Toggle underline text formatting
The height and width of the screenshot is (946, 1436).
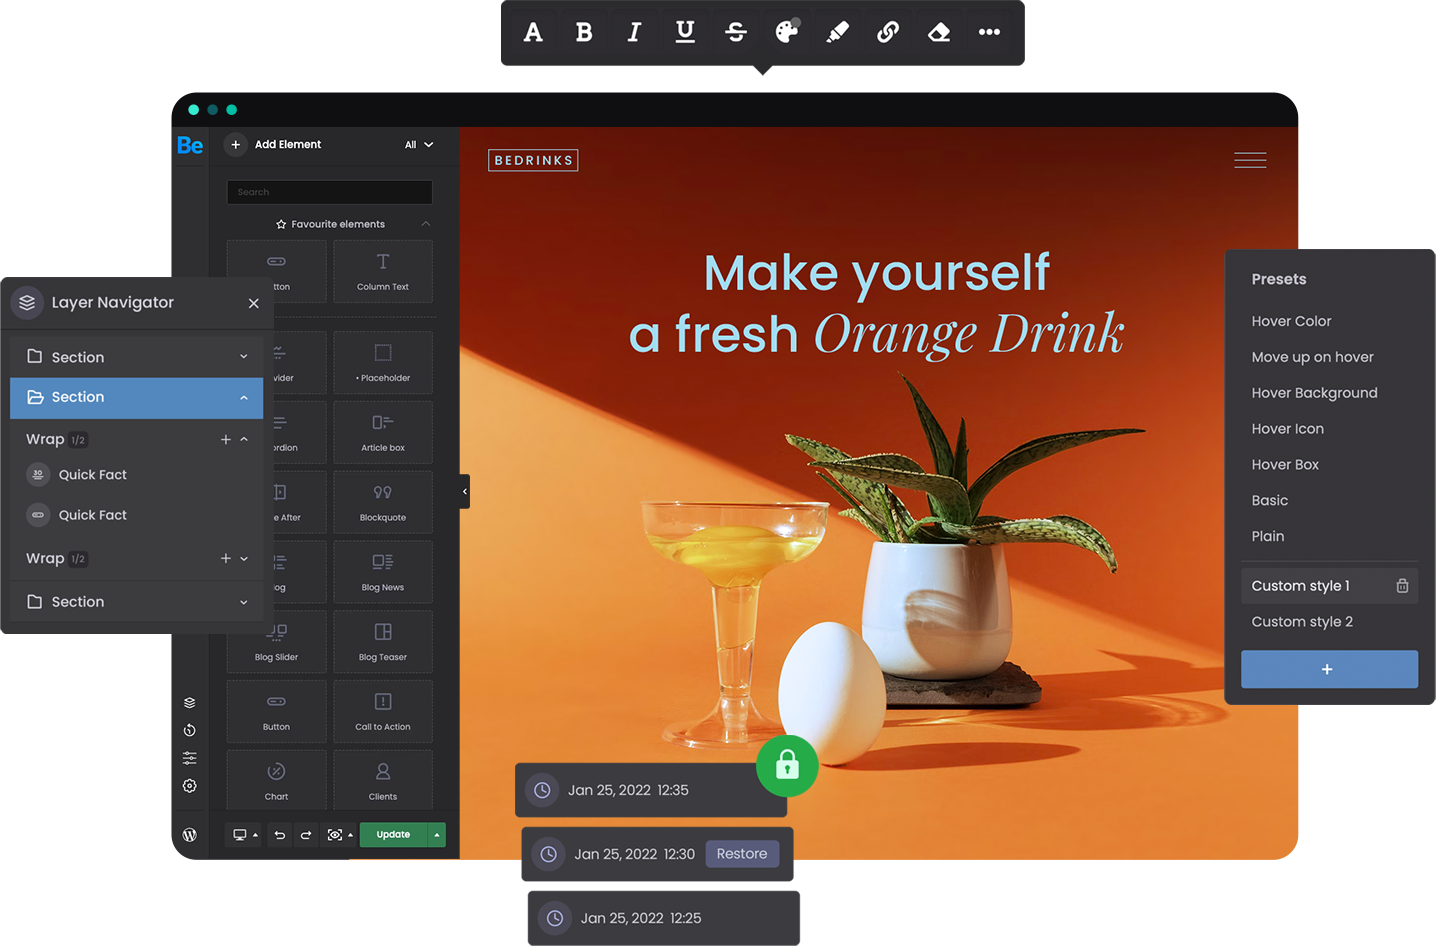(685, 33)
